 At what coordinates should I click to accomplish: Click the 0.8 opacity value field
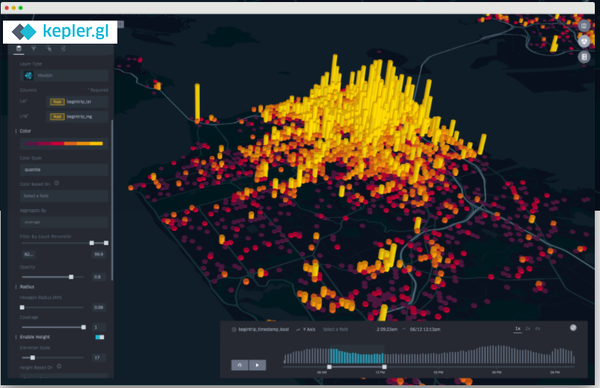coord(99,277)
